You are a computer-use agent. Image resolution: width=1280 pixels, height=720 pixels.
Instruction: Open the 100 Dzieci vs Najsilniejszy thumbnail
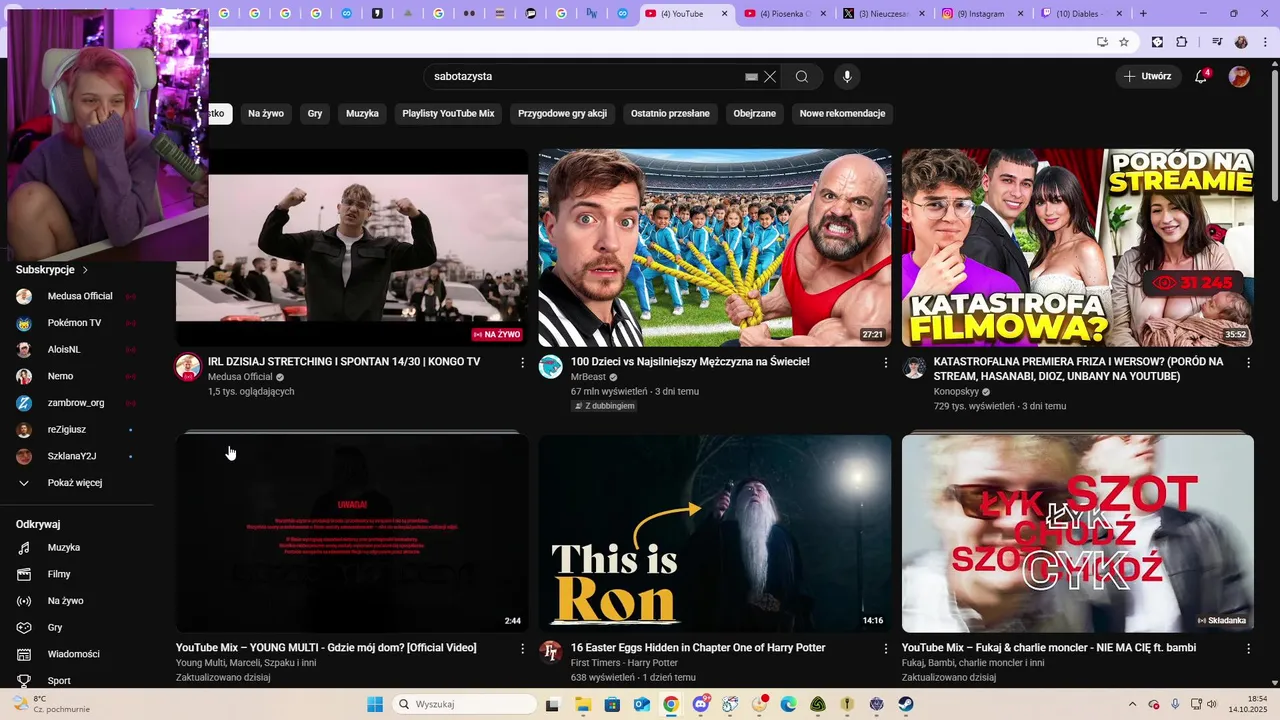pyautogui.click(x=715, y=248)
